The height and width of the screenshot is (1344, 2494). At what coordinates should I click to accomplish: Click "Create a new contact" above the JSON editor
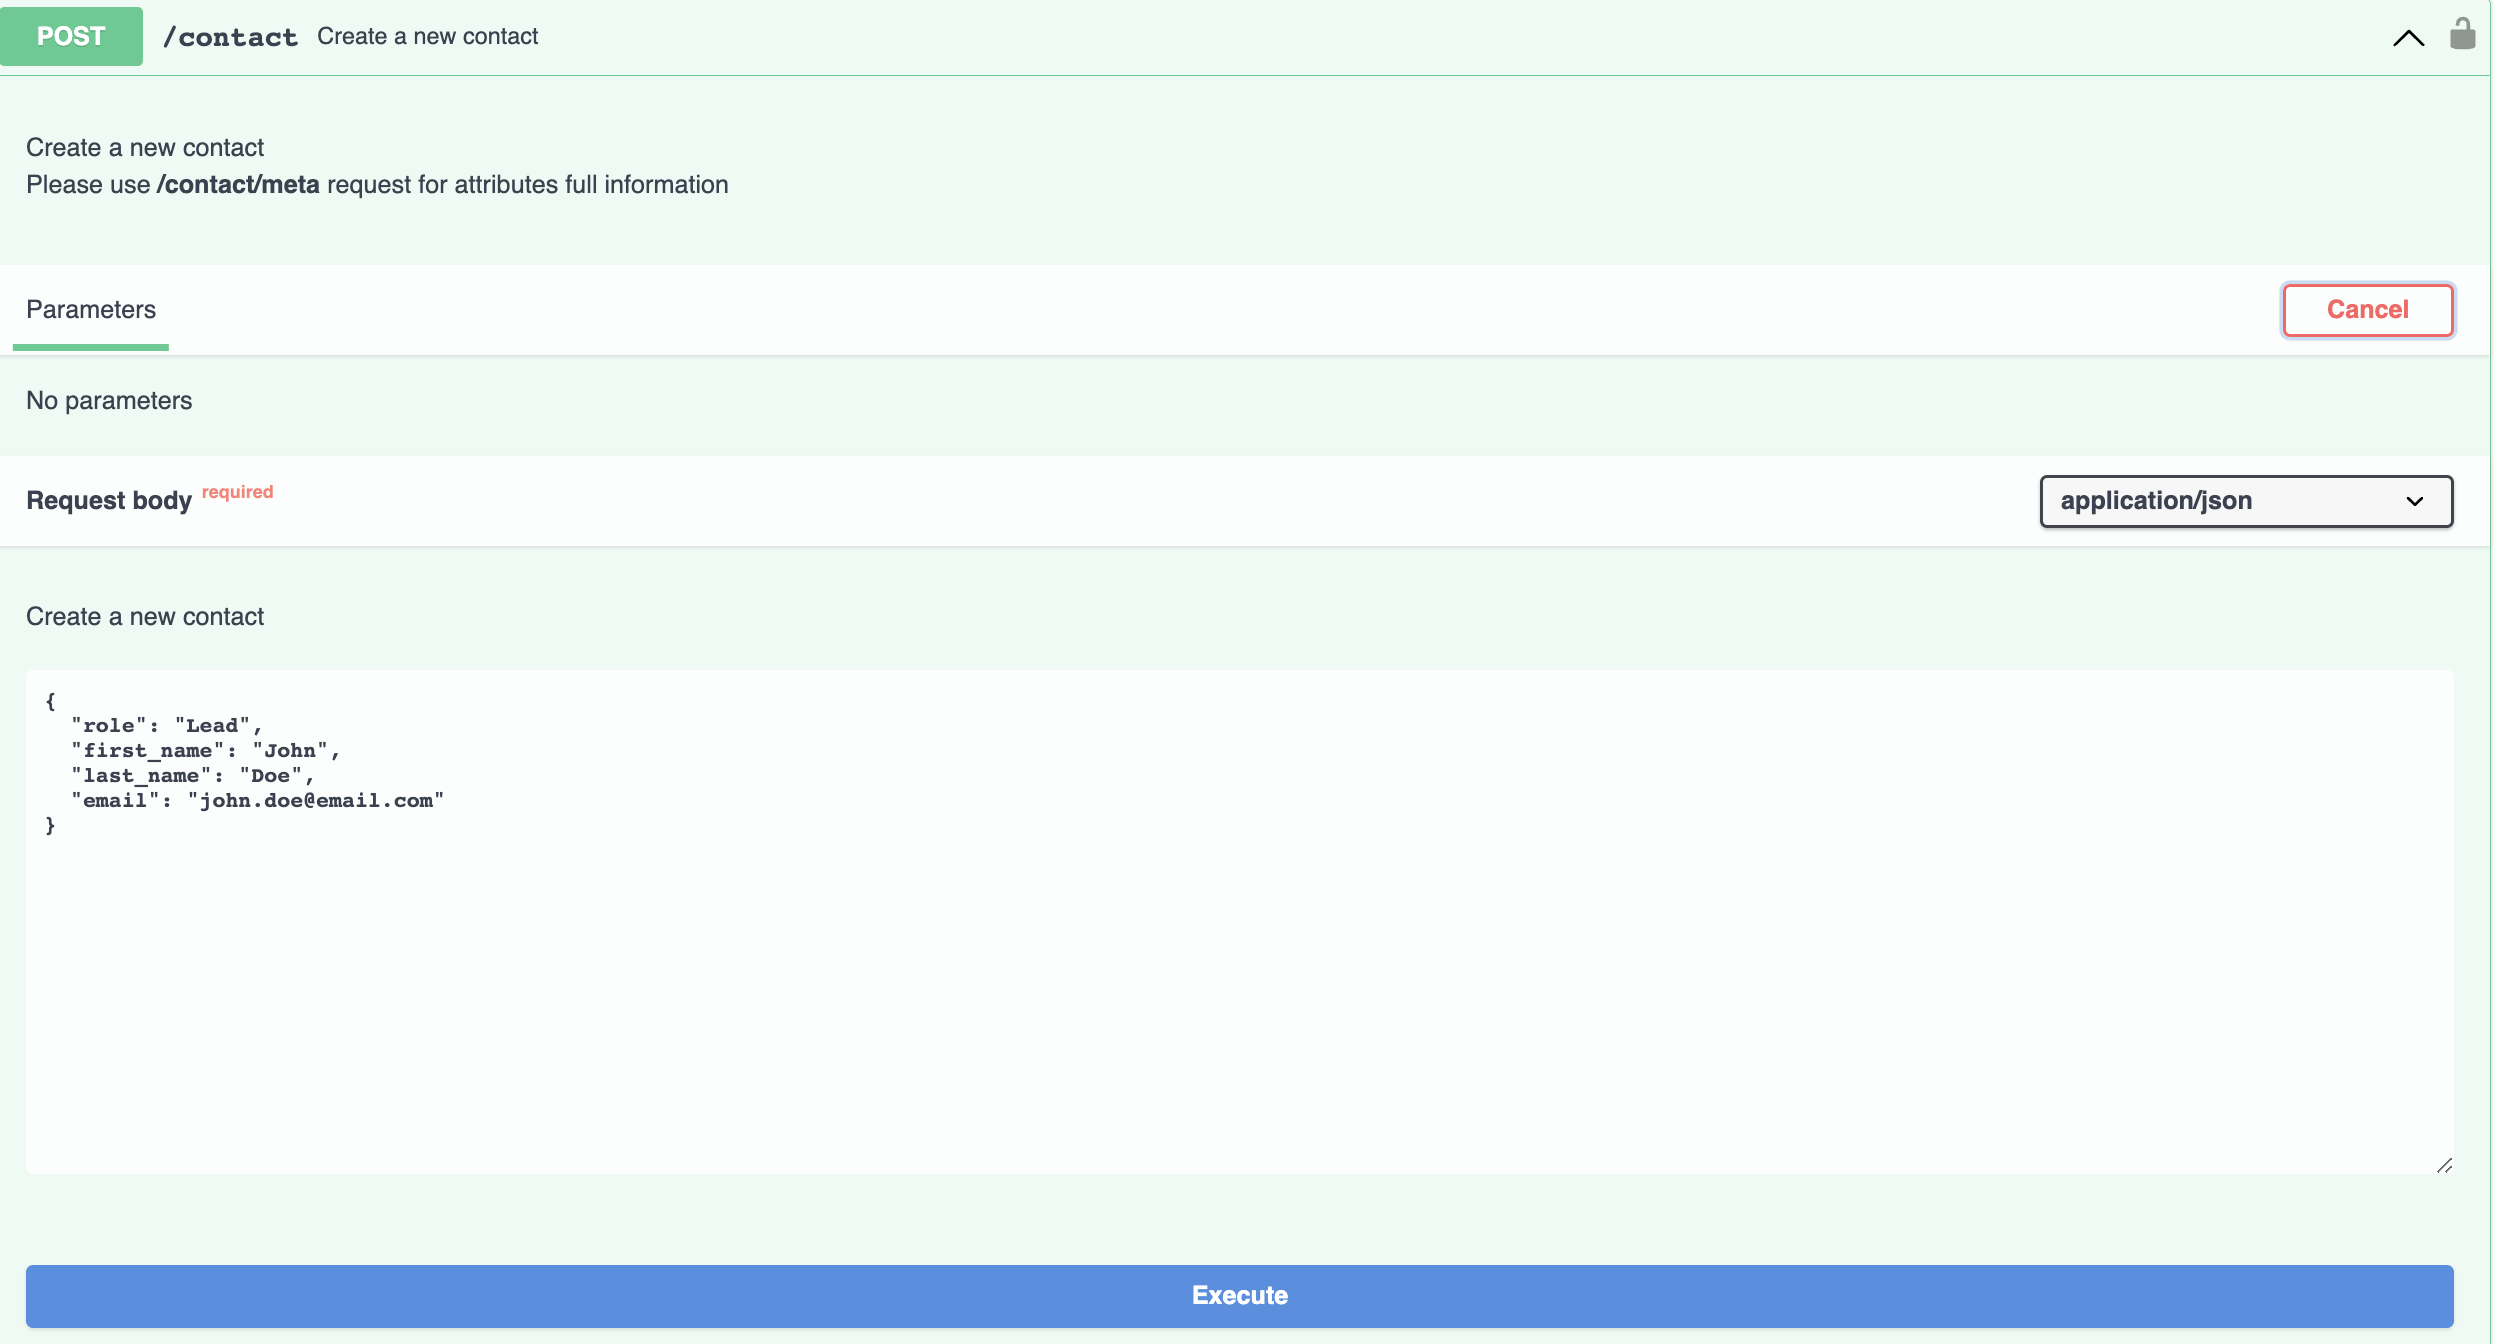(x=145, y=617)
